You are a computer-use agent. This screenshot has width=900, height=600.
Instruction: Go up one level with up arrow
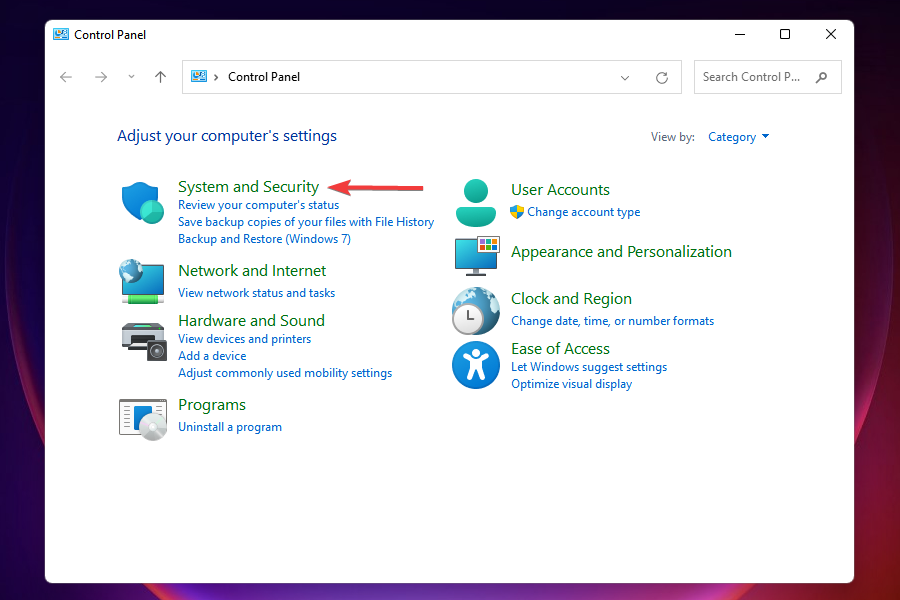(160, 77)
